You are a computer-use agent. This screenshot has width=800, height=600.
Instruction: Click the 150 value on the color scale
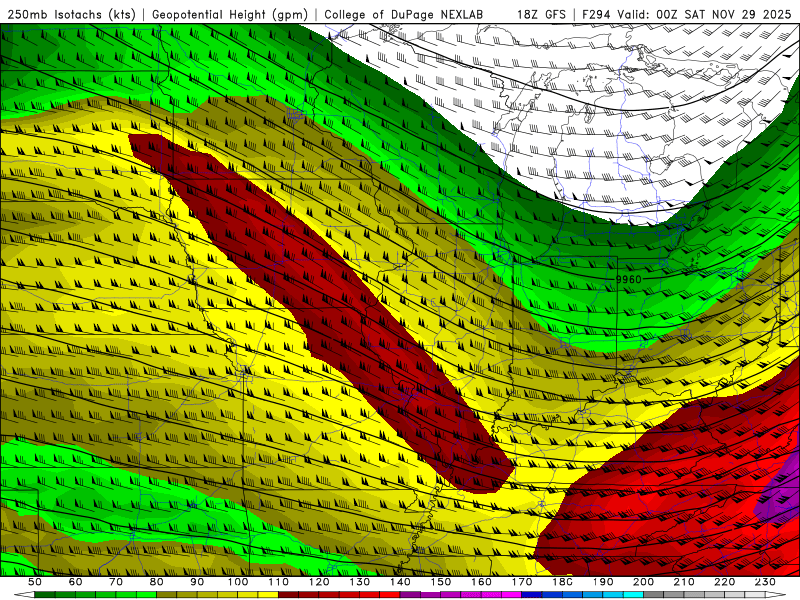(441, 582)
